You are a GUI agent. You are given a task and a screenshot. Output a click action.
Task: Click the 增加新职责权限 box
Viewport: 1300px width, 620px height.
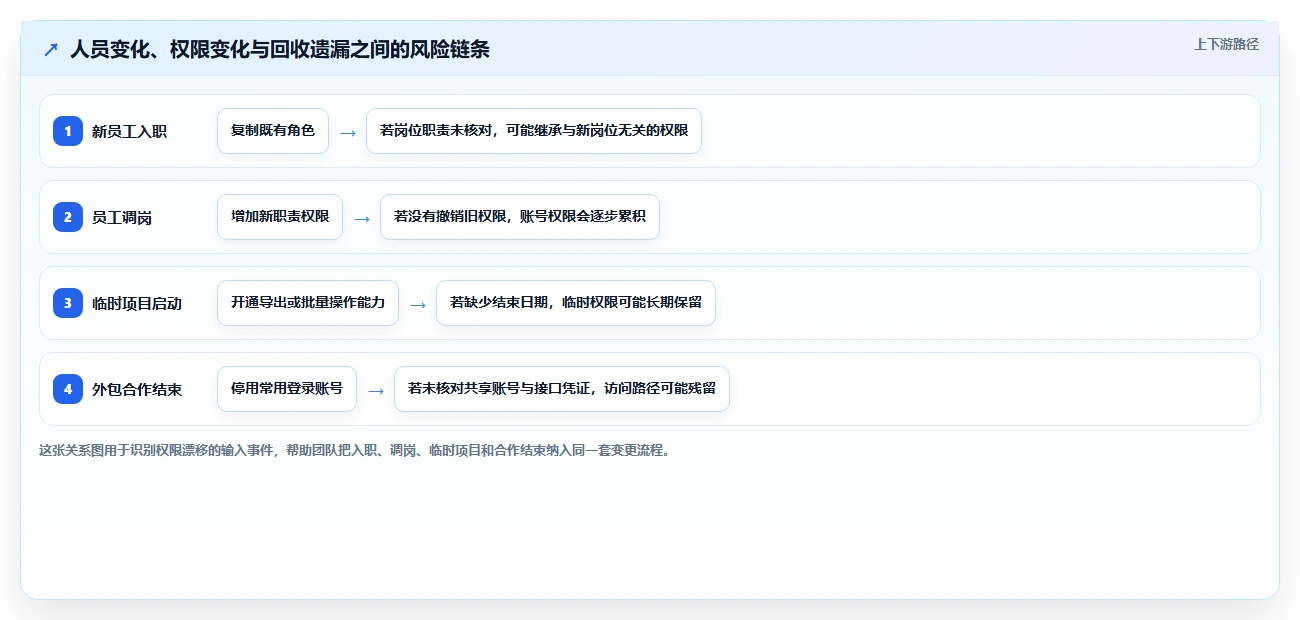pyautogui.click(x=280, y=217)
